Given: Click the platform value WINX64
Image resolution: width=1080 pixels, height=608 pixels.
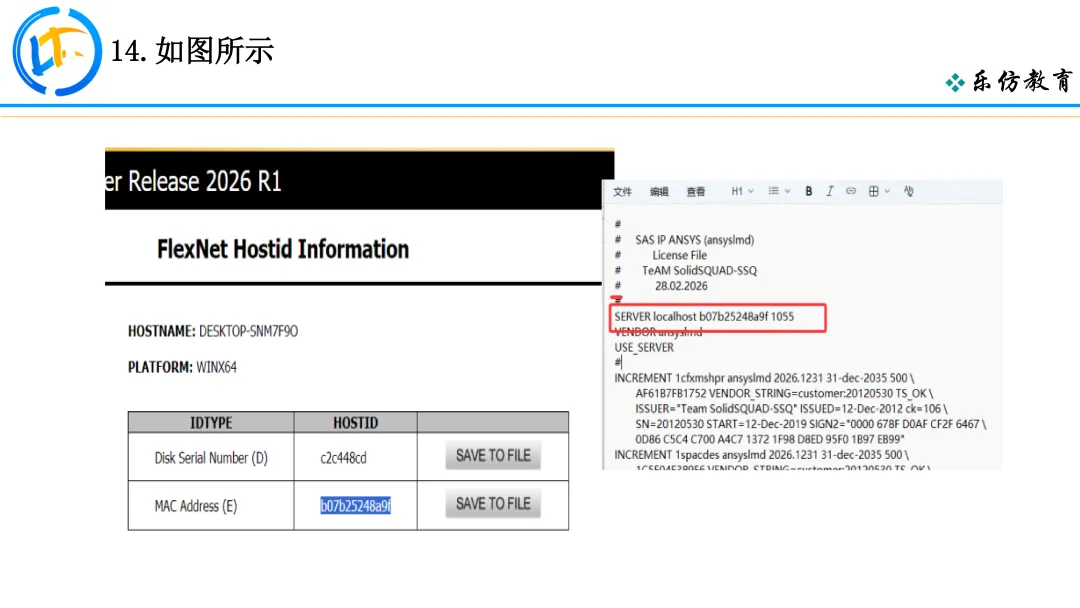Looking at the screenshot, I should (x=216, y=367).
